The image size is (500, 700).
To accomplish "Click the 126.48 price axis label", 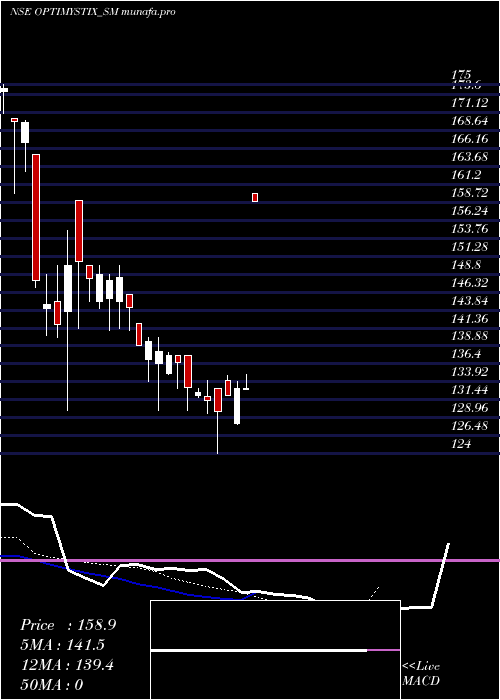I will pyautogui.click(x=470, y=426).
